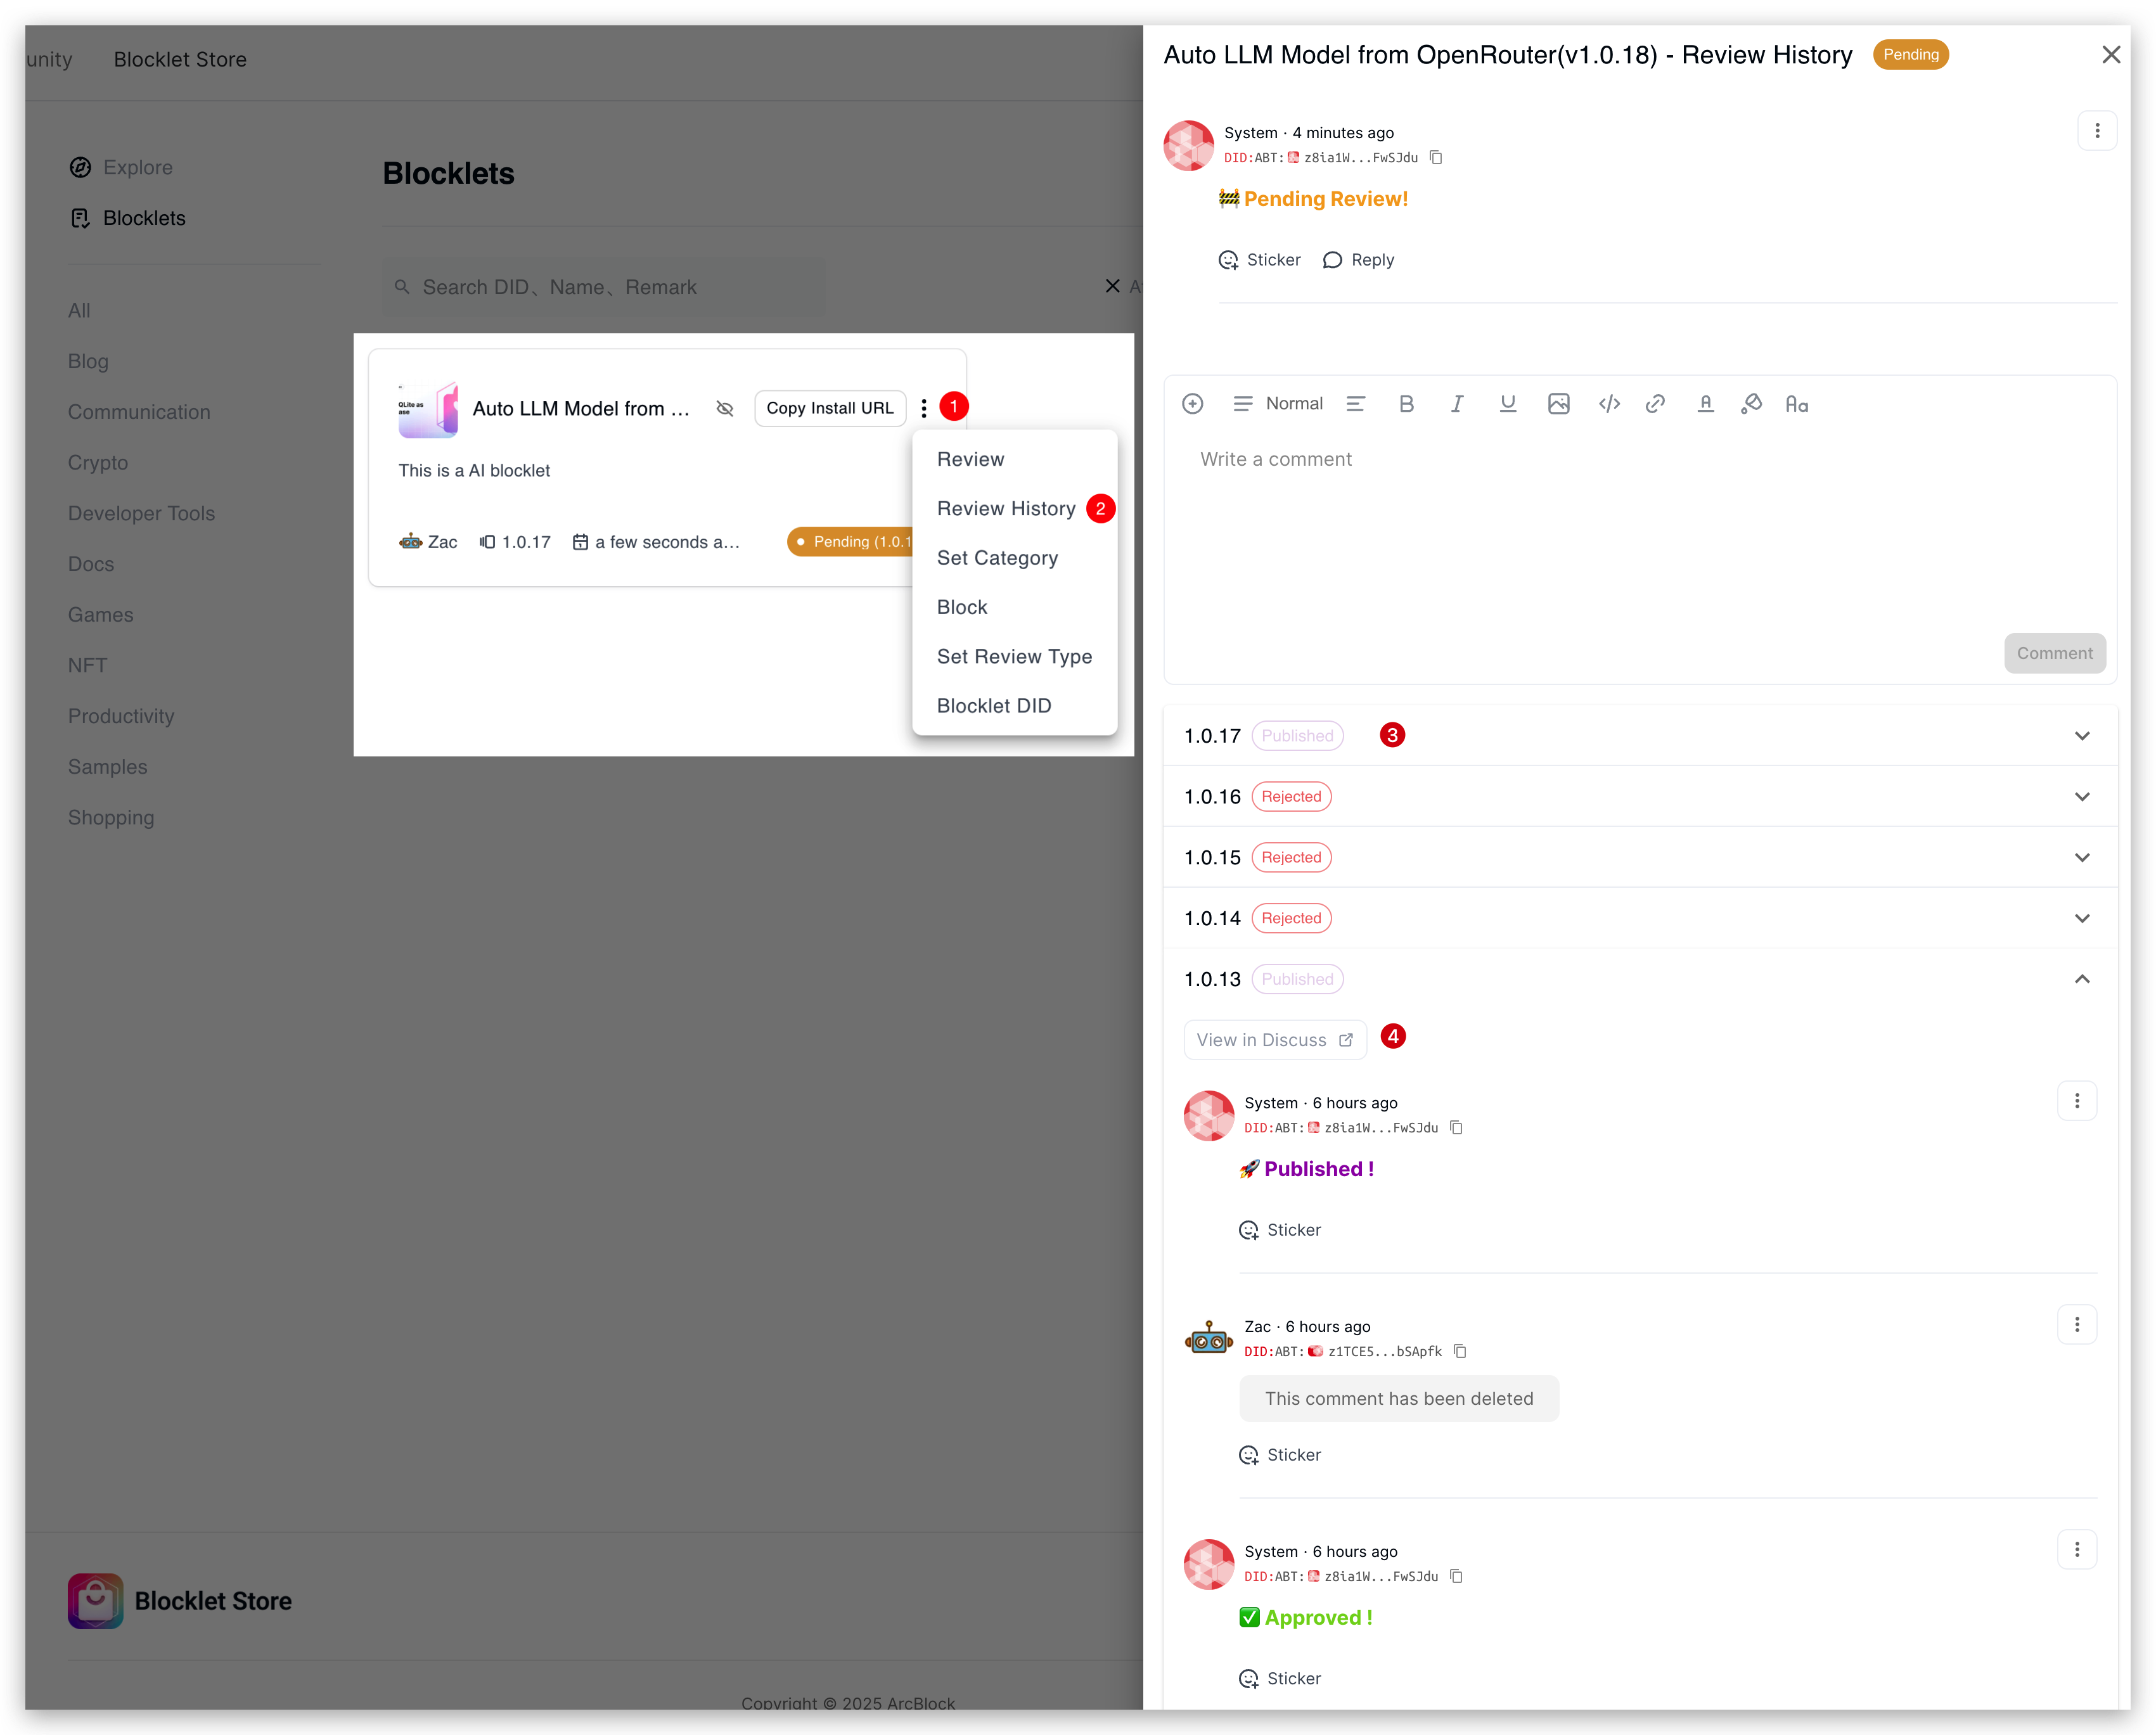Click the insert link icon
2156x1735 pixels.
click(1655, 404)
